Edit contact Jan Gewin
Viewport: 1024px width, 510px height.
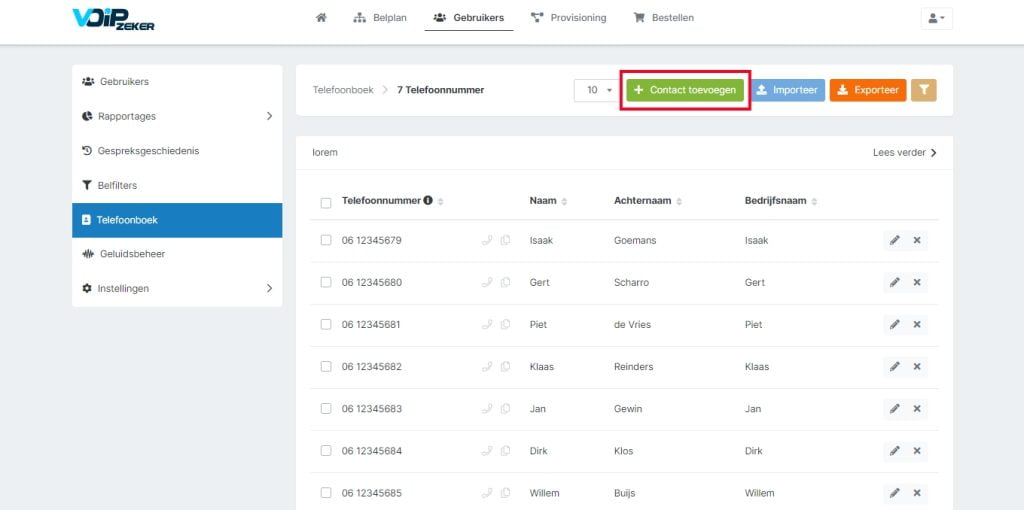(895, 409)
